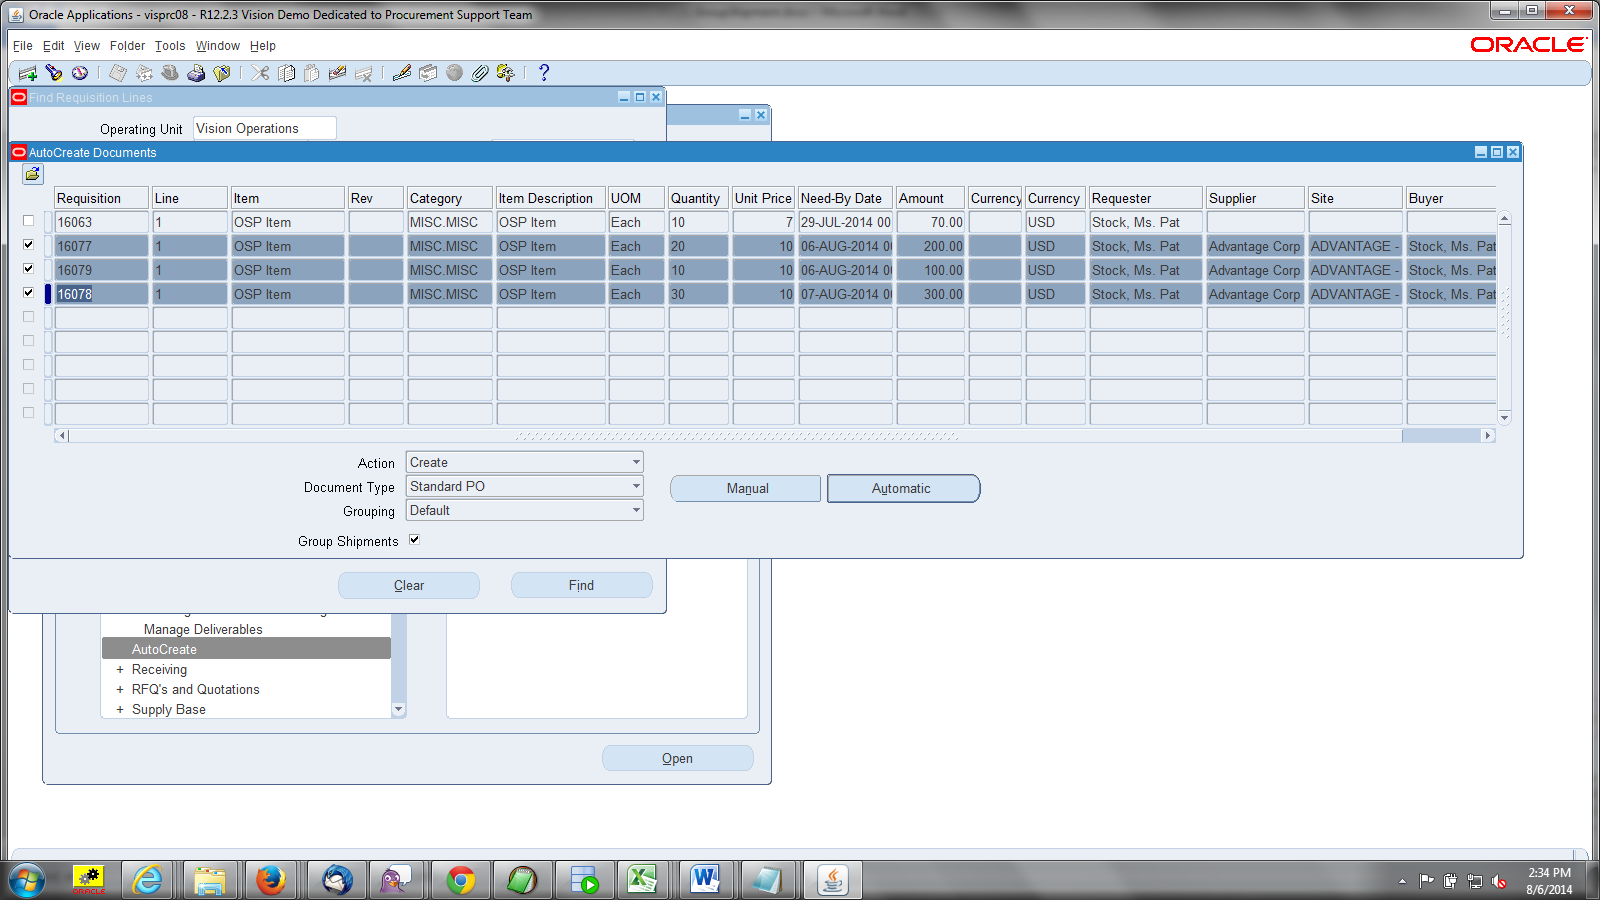Open Microsoft Word from the taskbar

(x=705, y=880)
